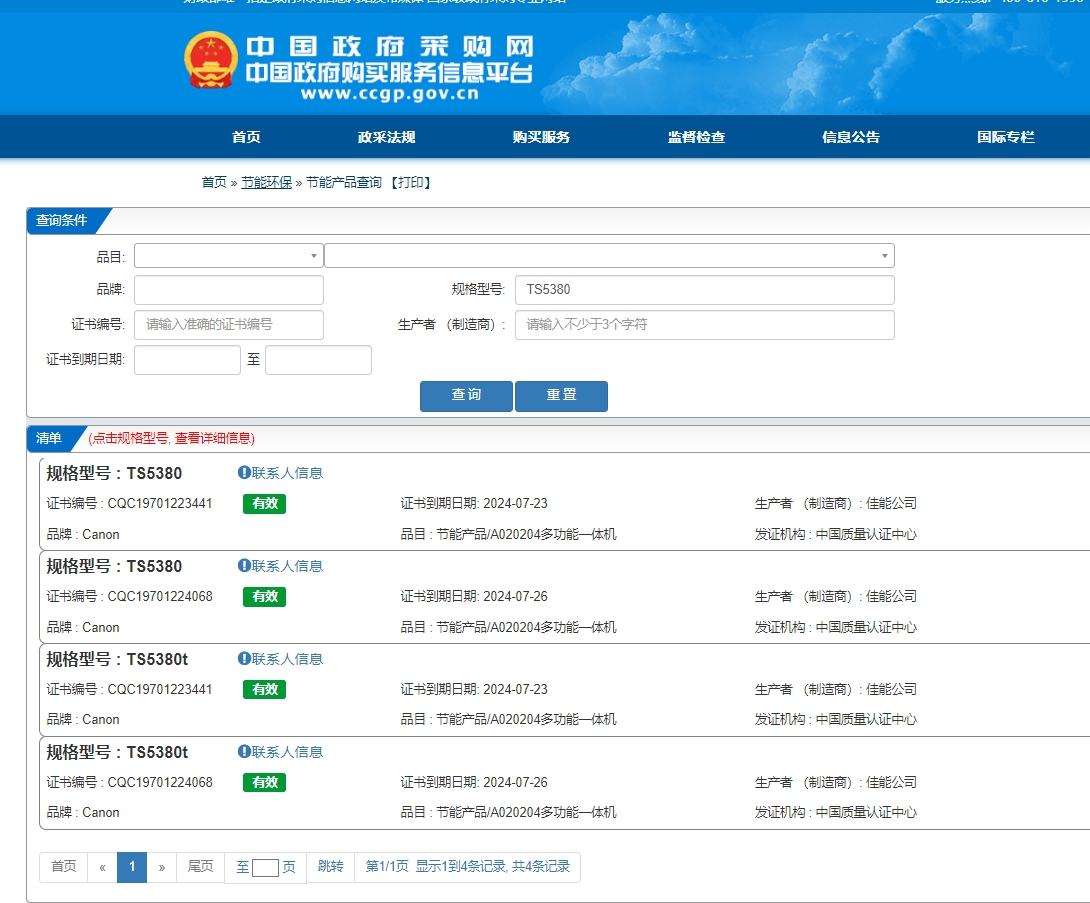The image size is (1090, 903).
Task: Click the 有效 badge in first TS5380 entry
Action: (264, 503)
